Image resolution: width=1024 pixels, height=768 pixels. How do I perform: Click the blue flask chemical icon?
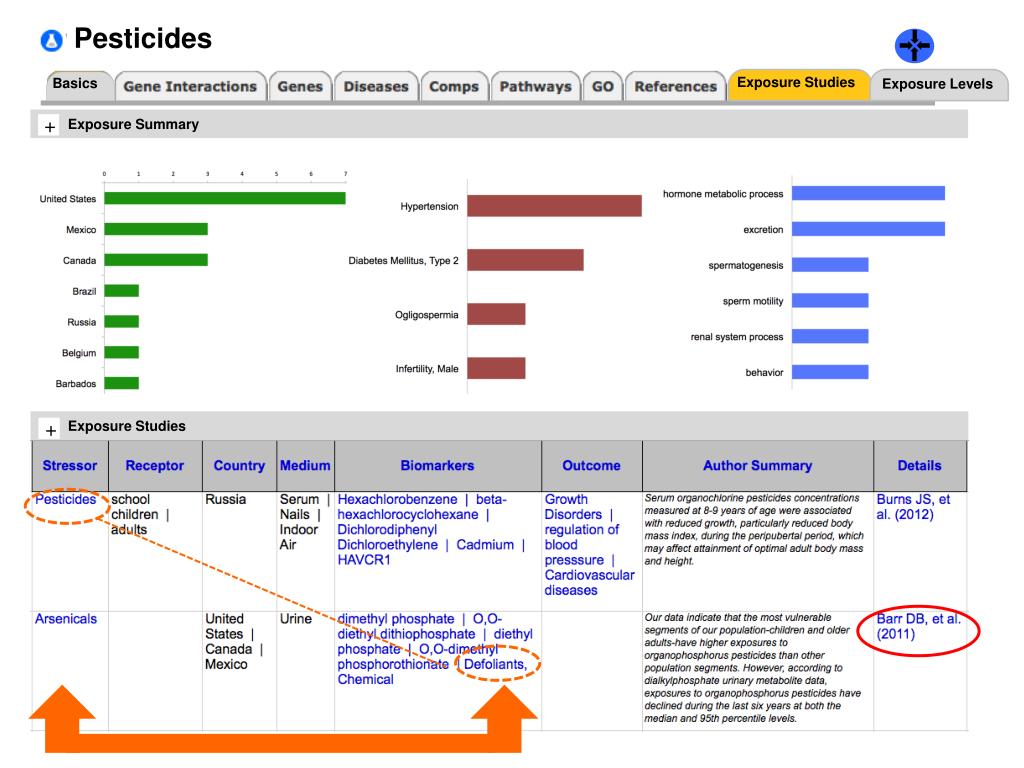click(x=52, y=40)
